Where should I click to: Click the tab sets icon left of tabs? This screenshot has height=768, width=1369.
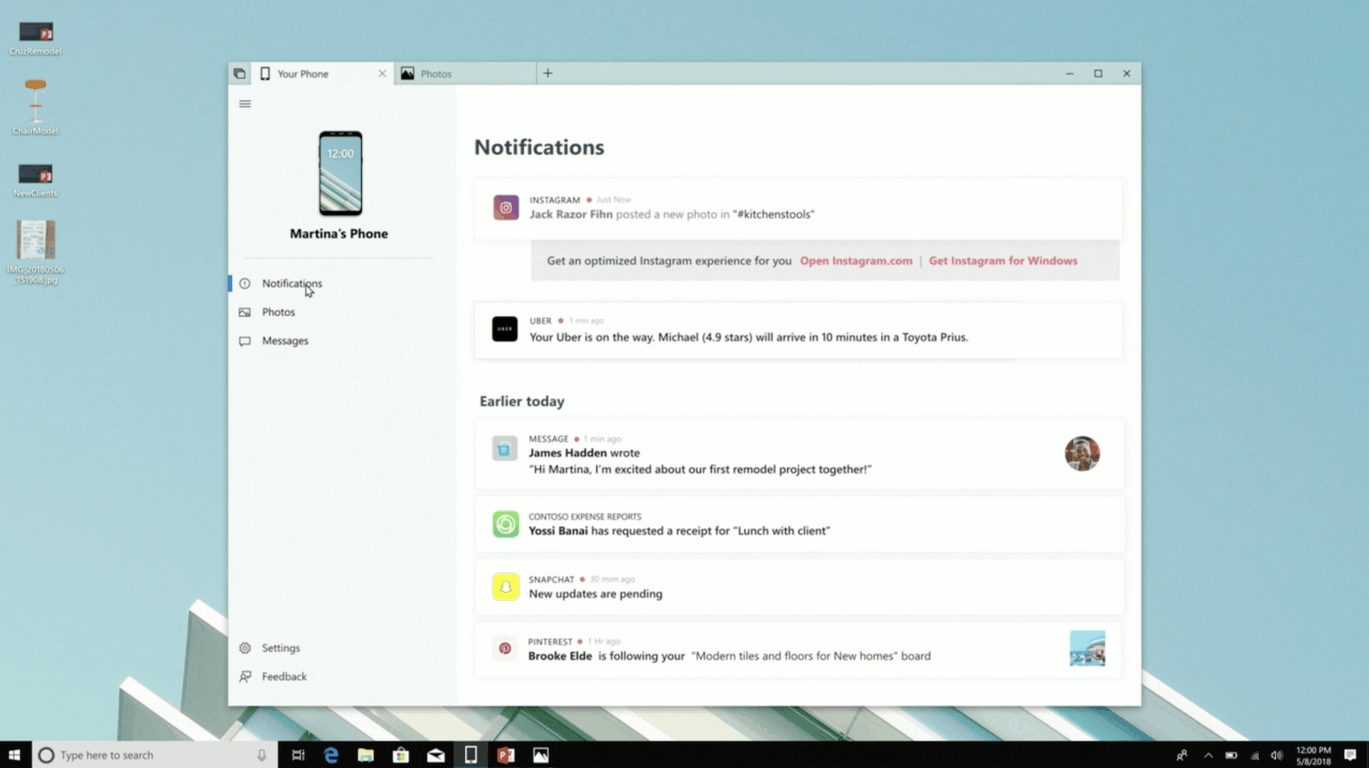239,74
